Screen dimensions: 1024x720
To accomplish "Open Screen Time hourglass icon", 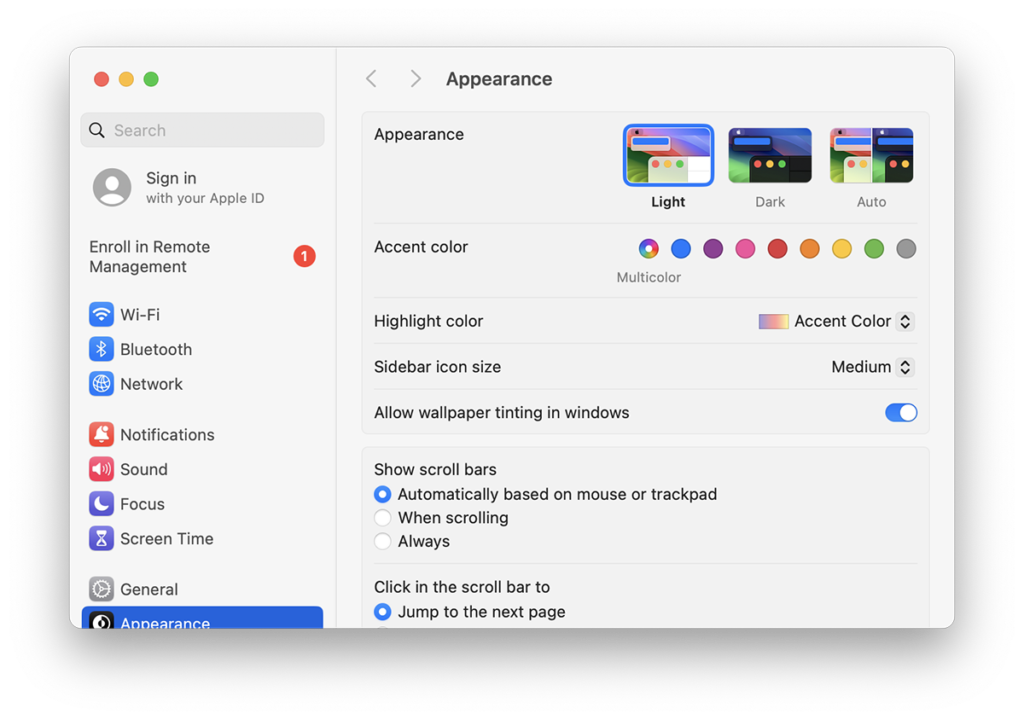I will [x=101, y=539].
